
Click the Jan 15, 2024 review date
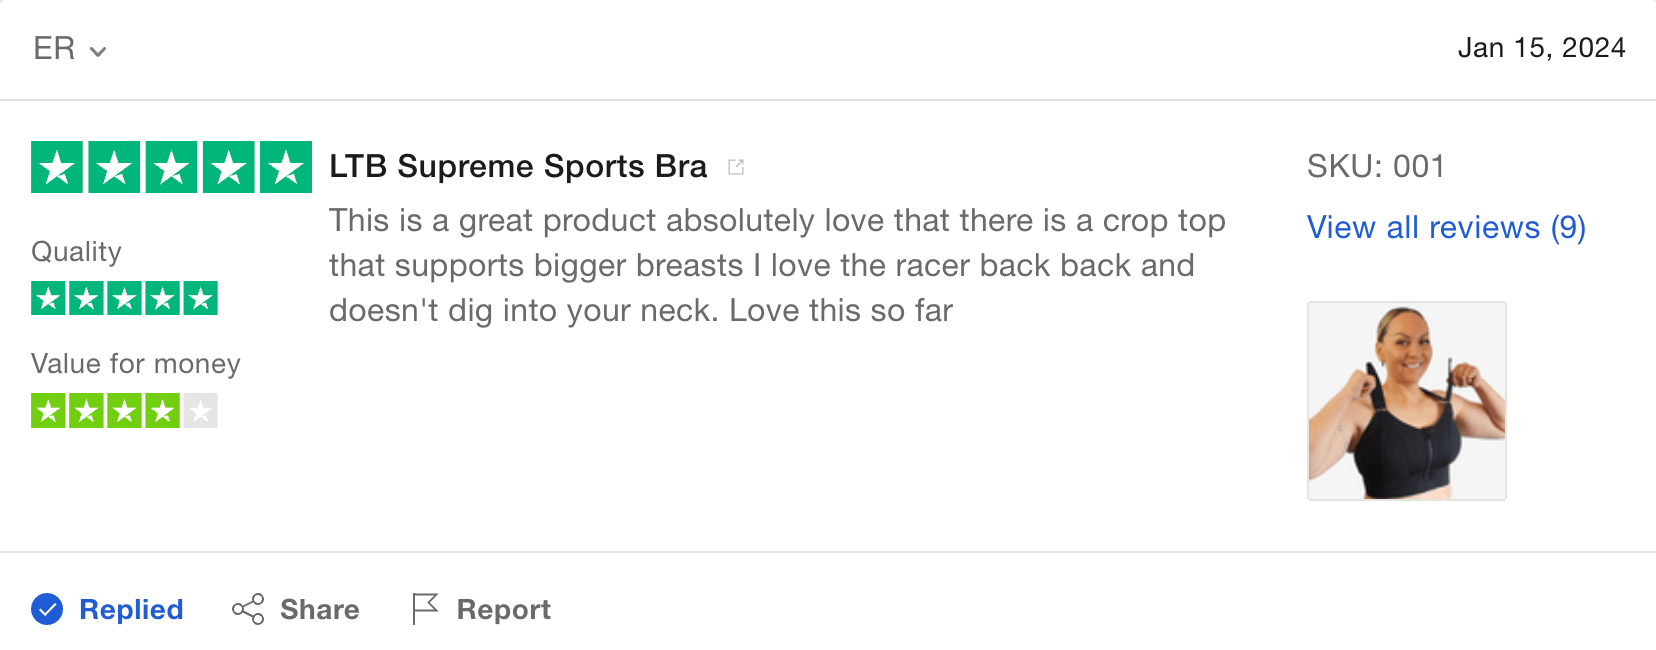pyautogui.click(x=1541, y=48)
